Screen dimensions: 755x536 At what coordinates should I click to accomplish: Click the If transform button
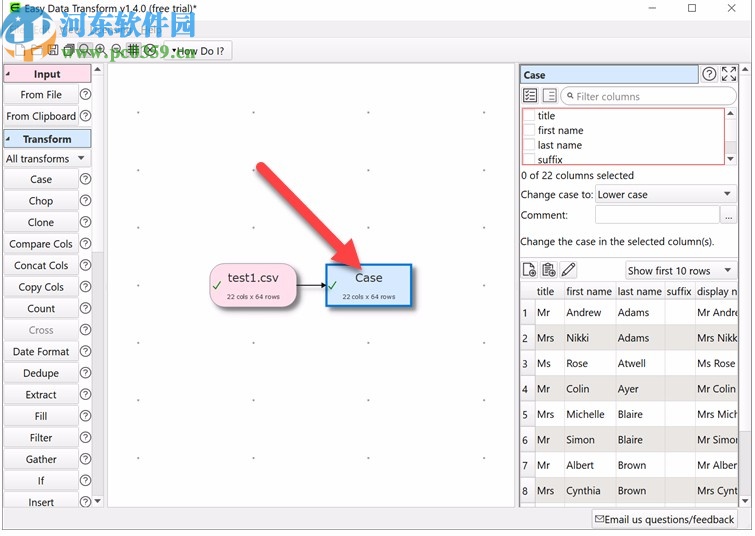(x=41, y=481)
